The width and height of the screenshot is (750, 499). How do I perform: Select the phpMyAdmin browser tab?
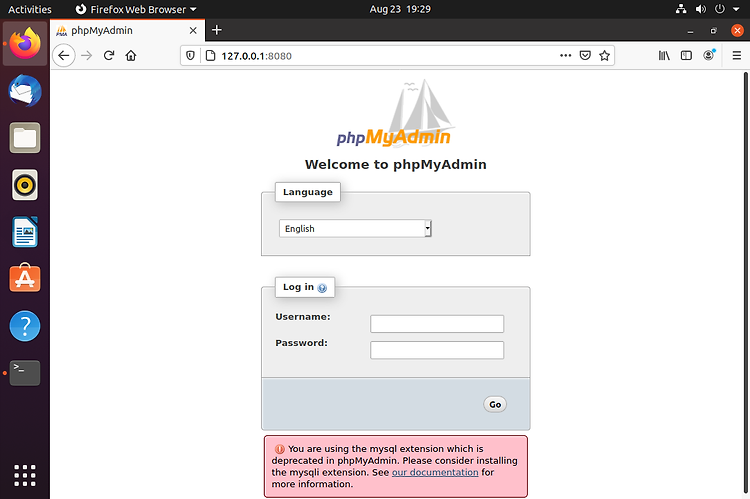(x=128, y=30)
